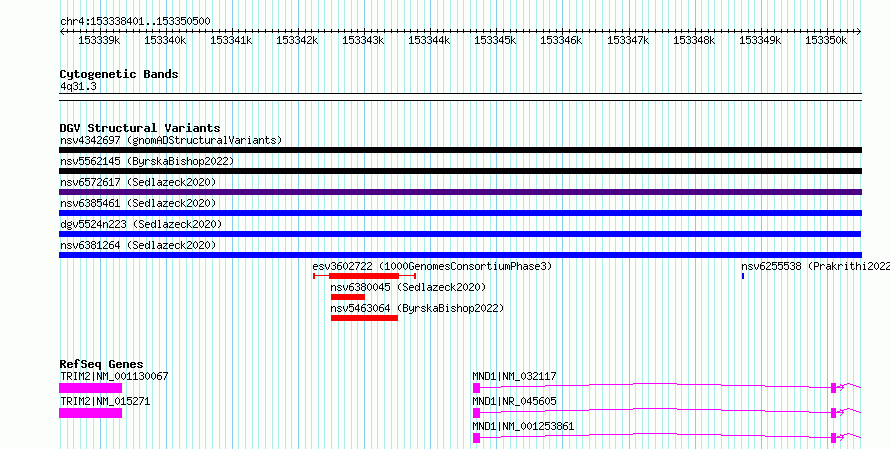Click the first exon of MND1|NM_032117

coord(476,388)
